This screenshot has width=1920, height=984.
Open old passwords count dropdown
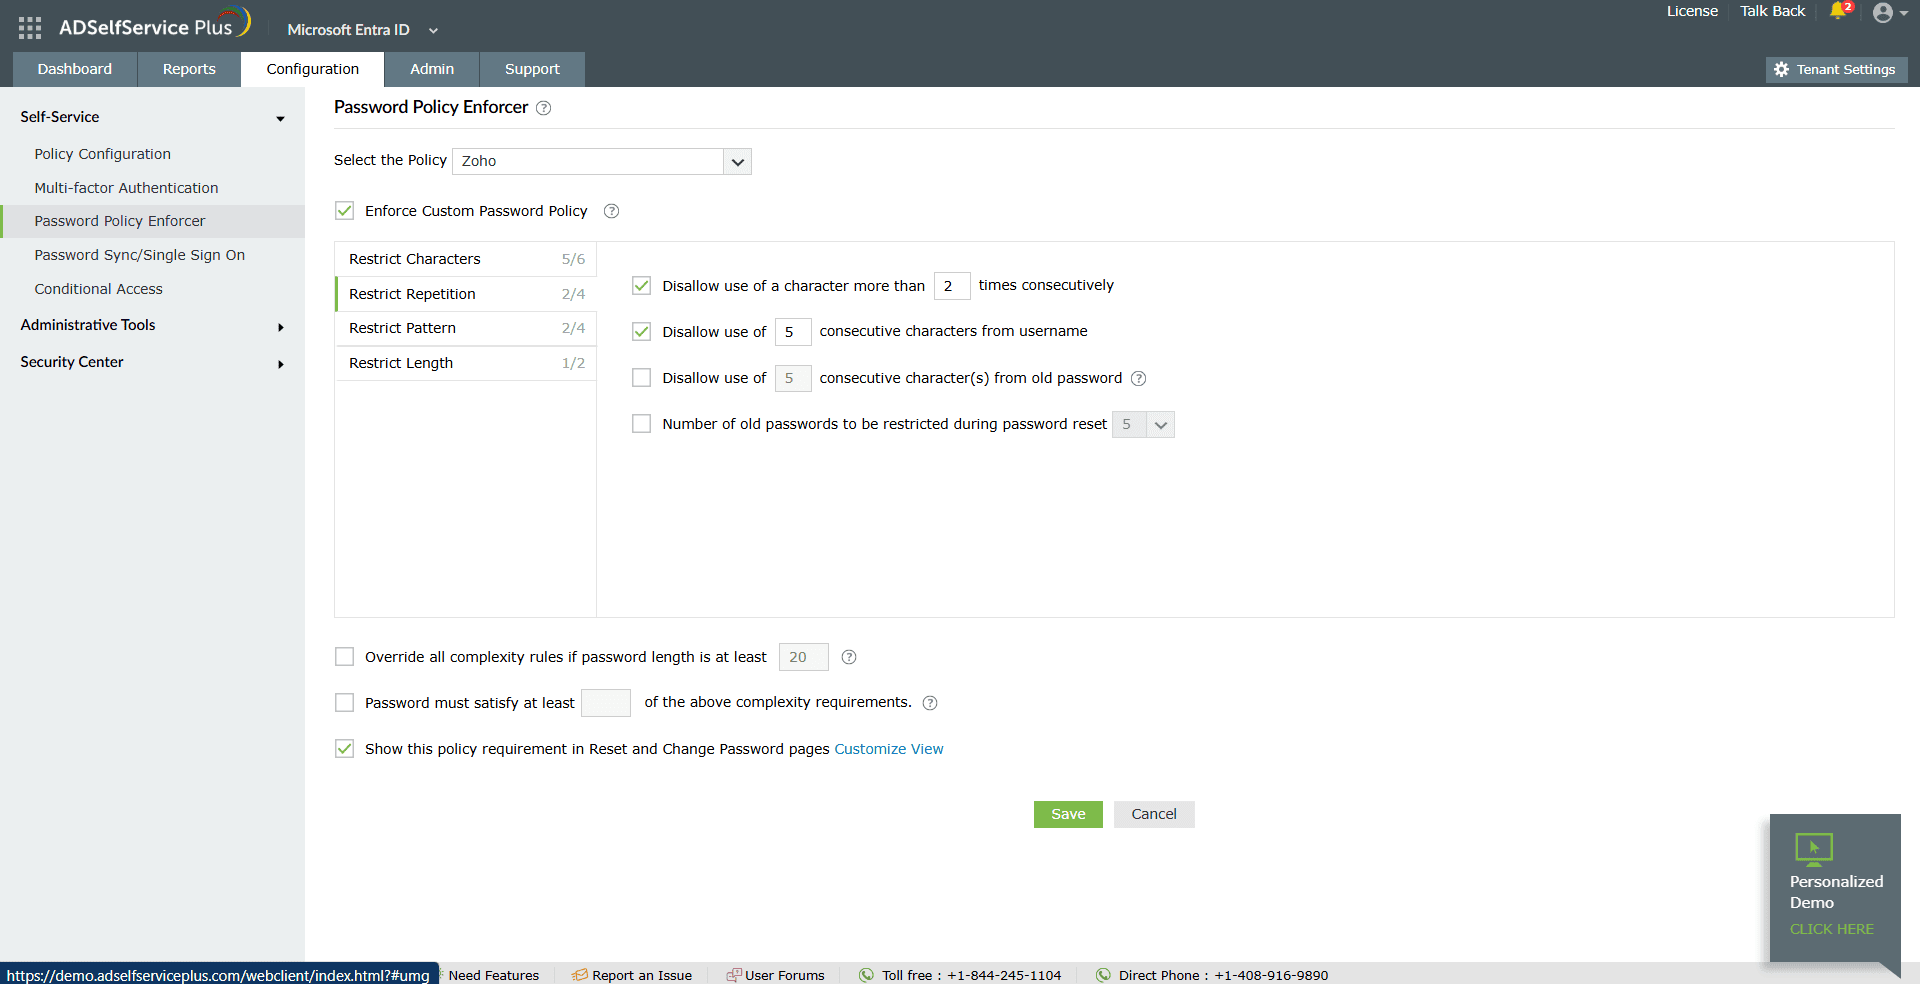1143,425
